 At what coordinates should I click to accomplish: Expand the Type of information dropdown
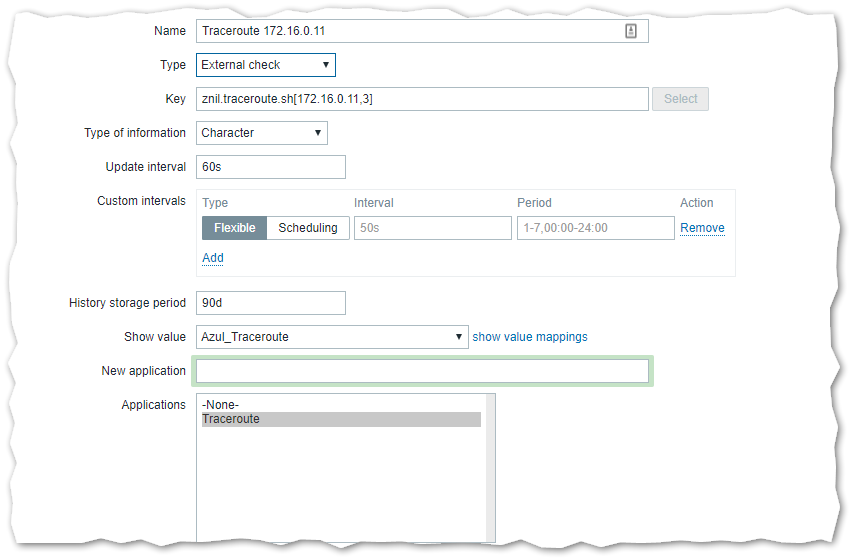pyautogui.click(x=261, y=133)
